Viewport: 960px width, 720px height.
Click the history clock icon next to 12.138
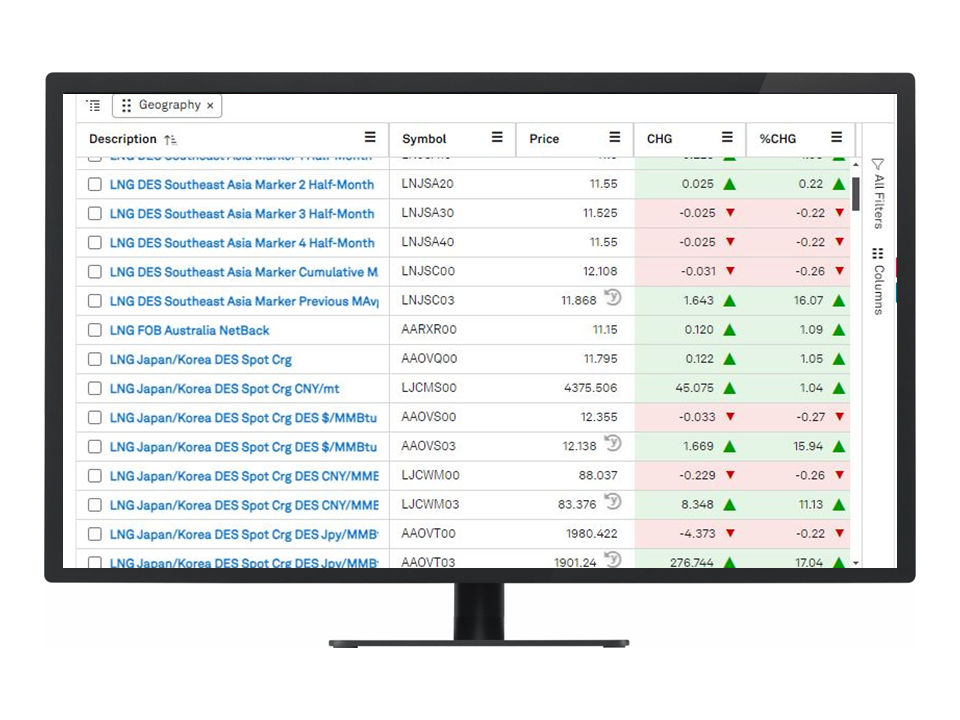613,444
